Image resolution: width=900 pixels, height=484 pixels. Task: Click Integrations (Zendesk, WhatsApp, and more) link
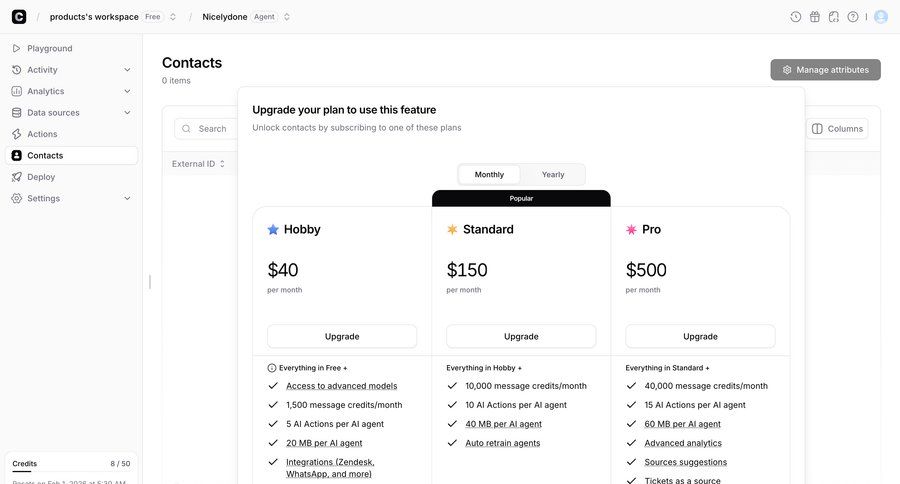330,468
